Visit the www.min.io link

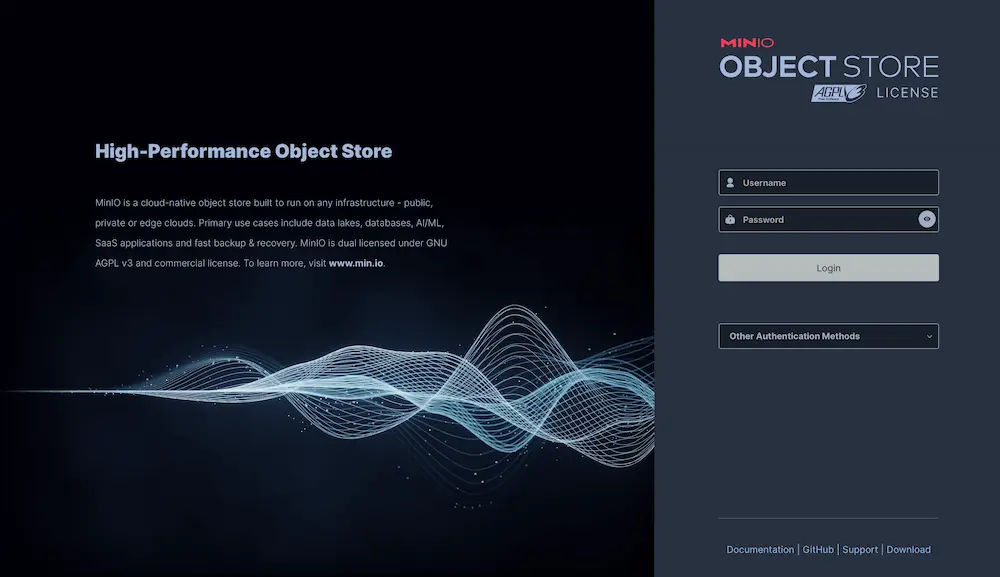point(356,264)
